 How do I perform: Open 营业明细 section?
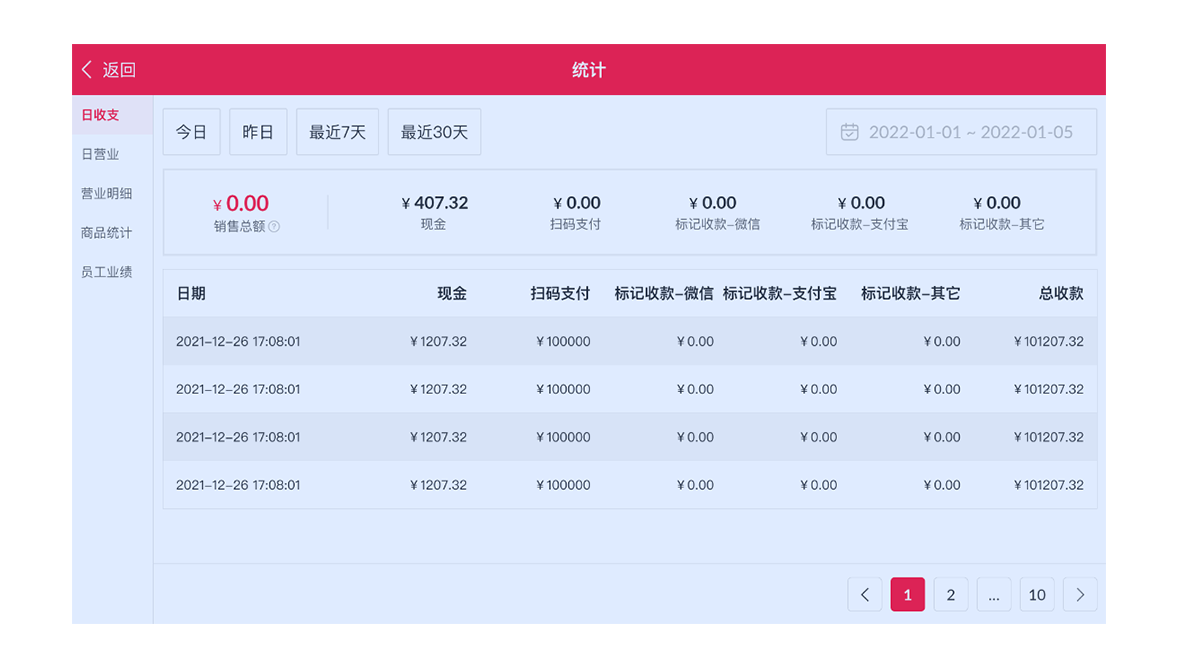106,193
